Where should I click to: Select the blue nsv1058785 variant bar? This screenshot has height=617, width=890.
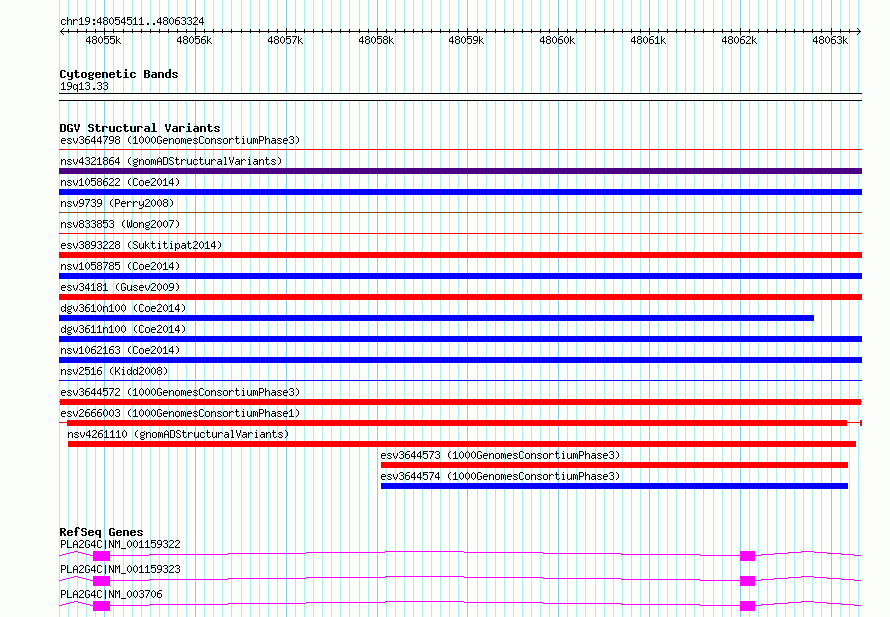click(460, 276)
